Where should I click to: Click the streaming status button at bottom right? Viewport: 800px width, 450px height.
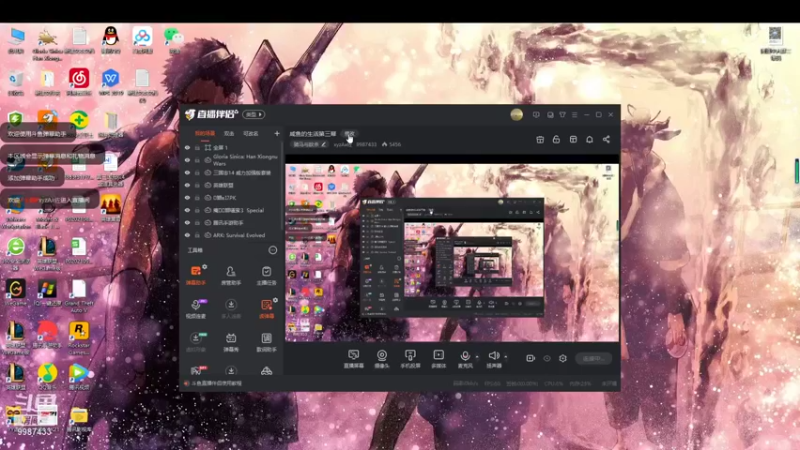click(x=593, y=358)
